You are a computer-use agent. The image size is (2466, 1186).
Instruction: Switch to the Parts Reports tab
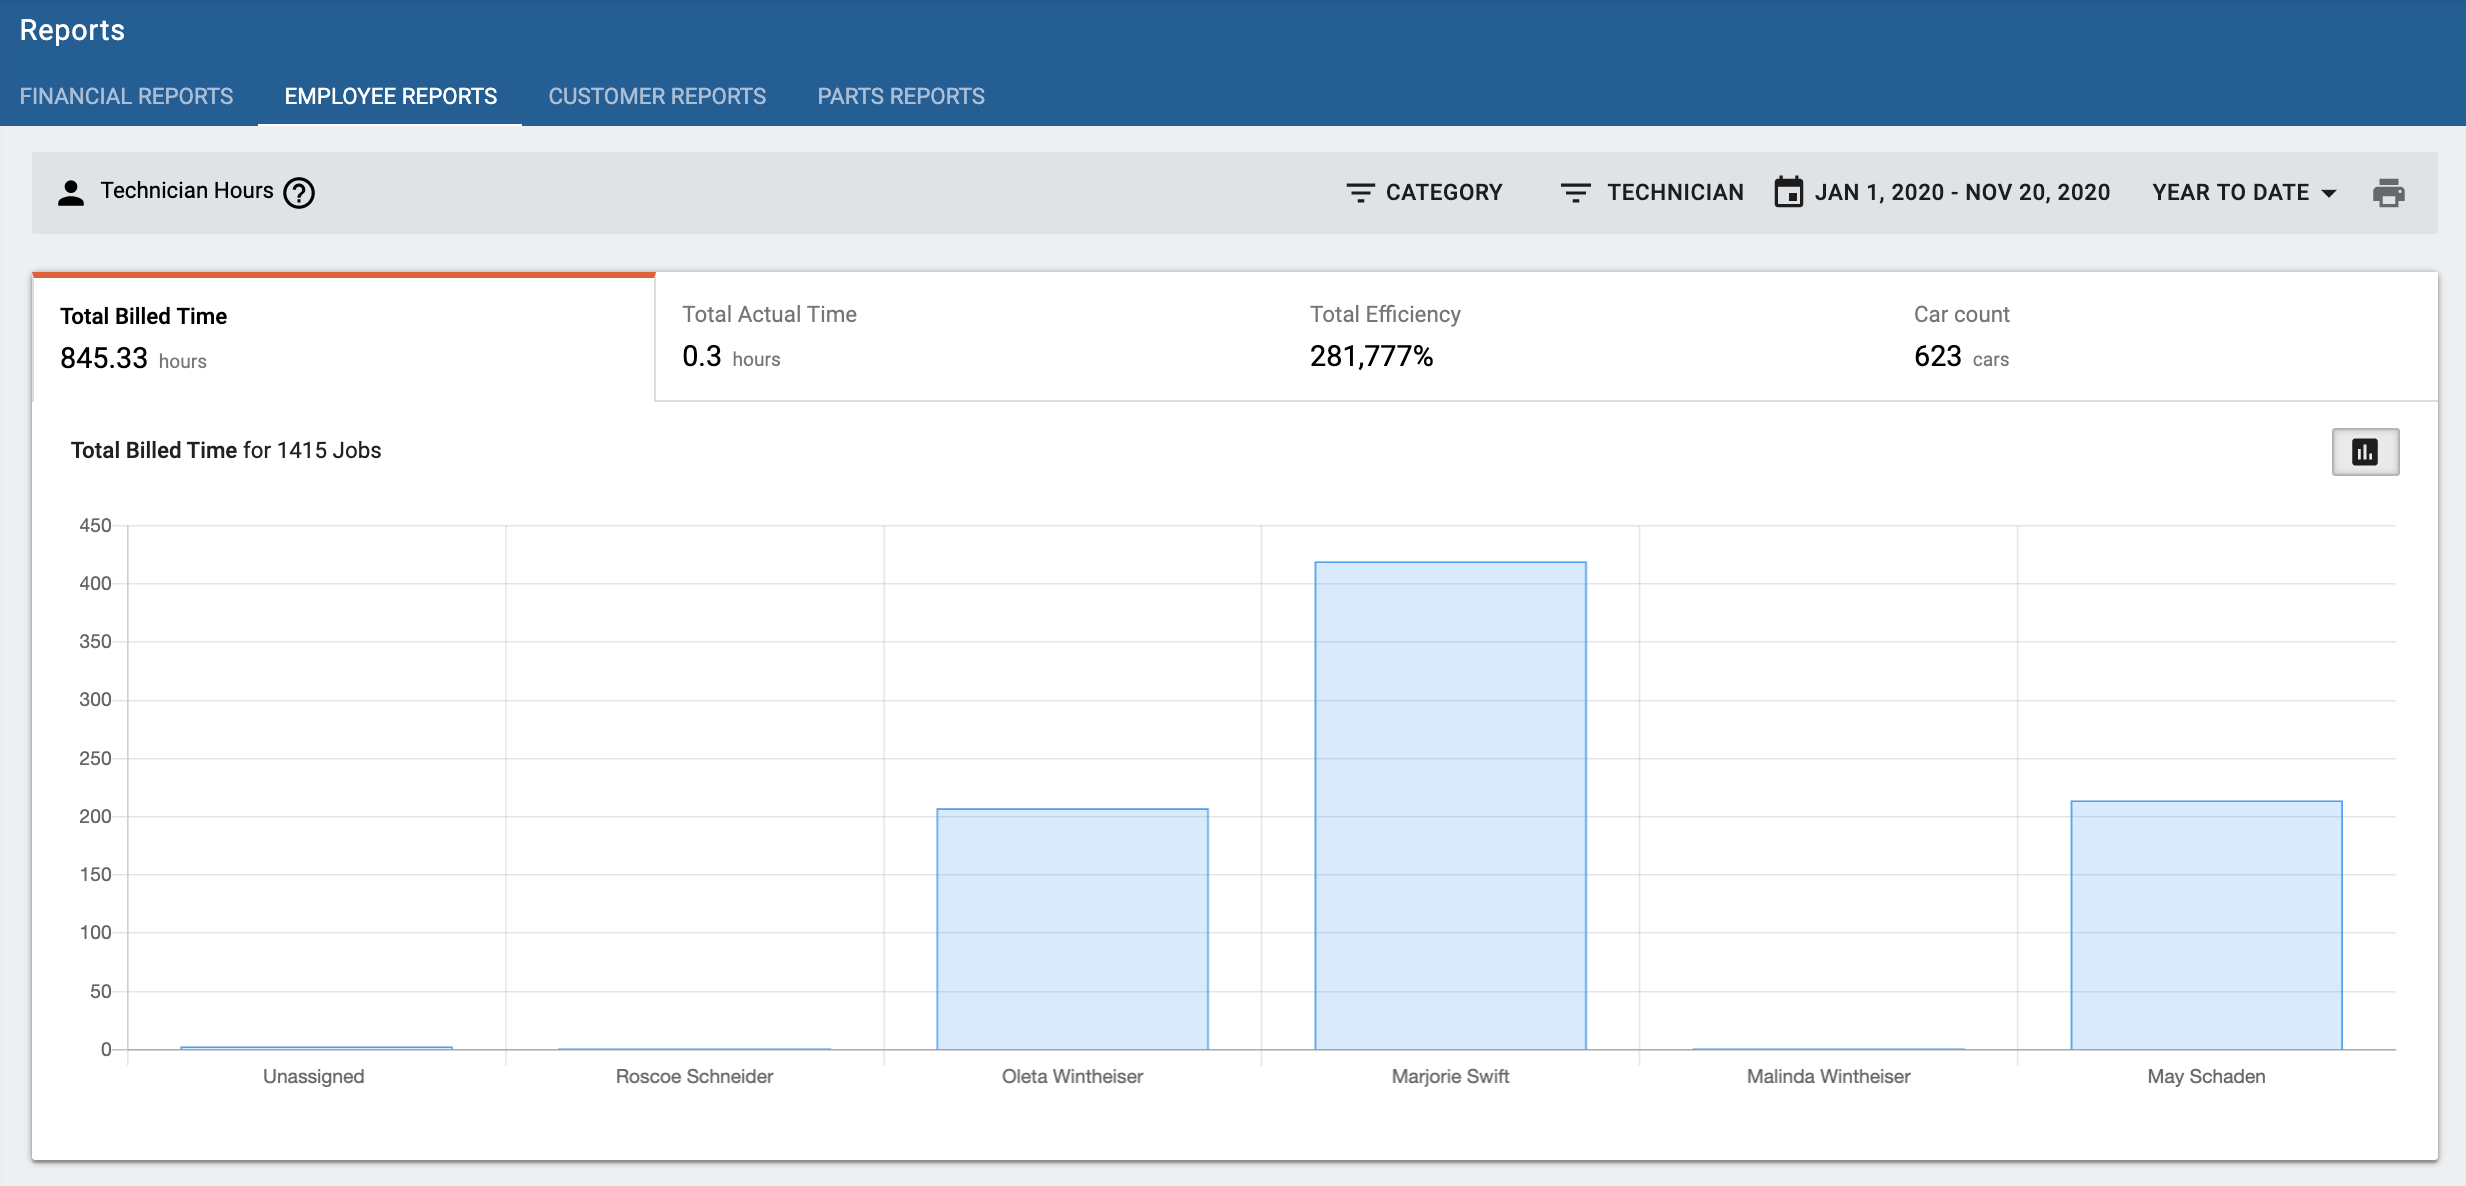point(901,96)
